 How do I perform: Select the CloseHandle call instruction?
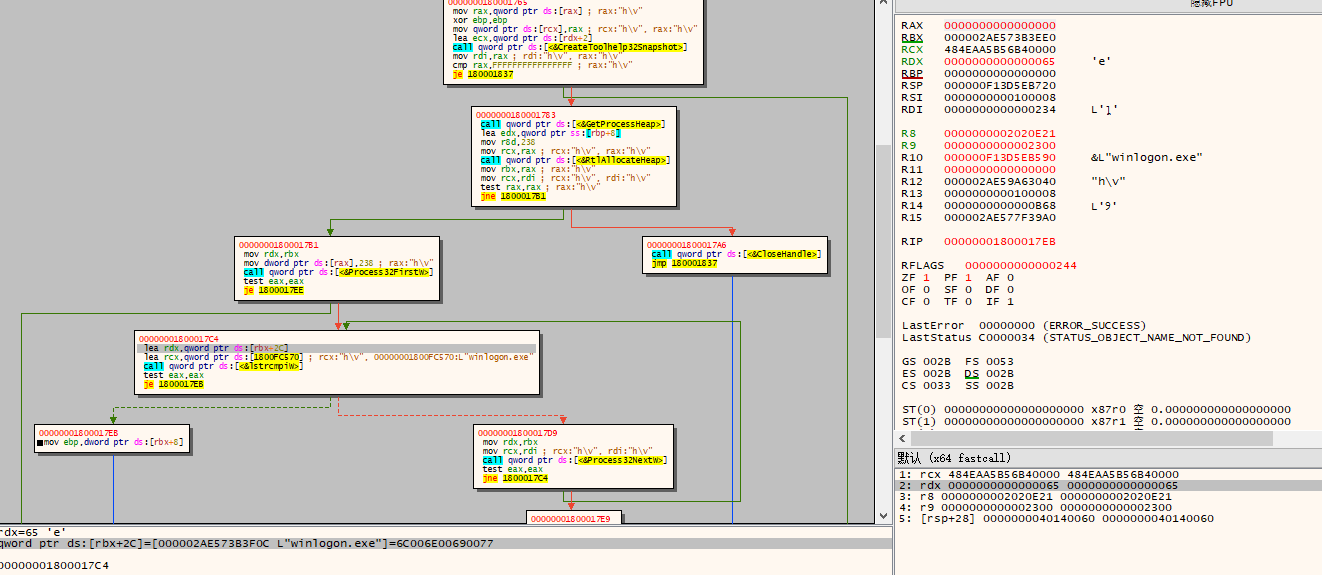pyautogui.click(x=736, y=254)
